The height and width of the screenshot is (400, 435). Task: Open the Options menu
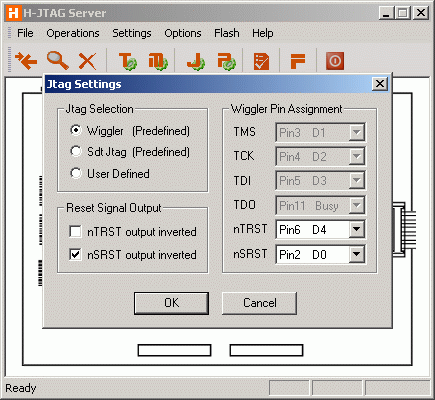183,33
